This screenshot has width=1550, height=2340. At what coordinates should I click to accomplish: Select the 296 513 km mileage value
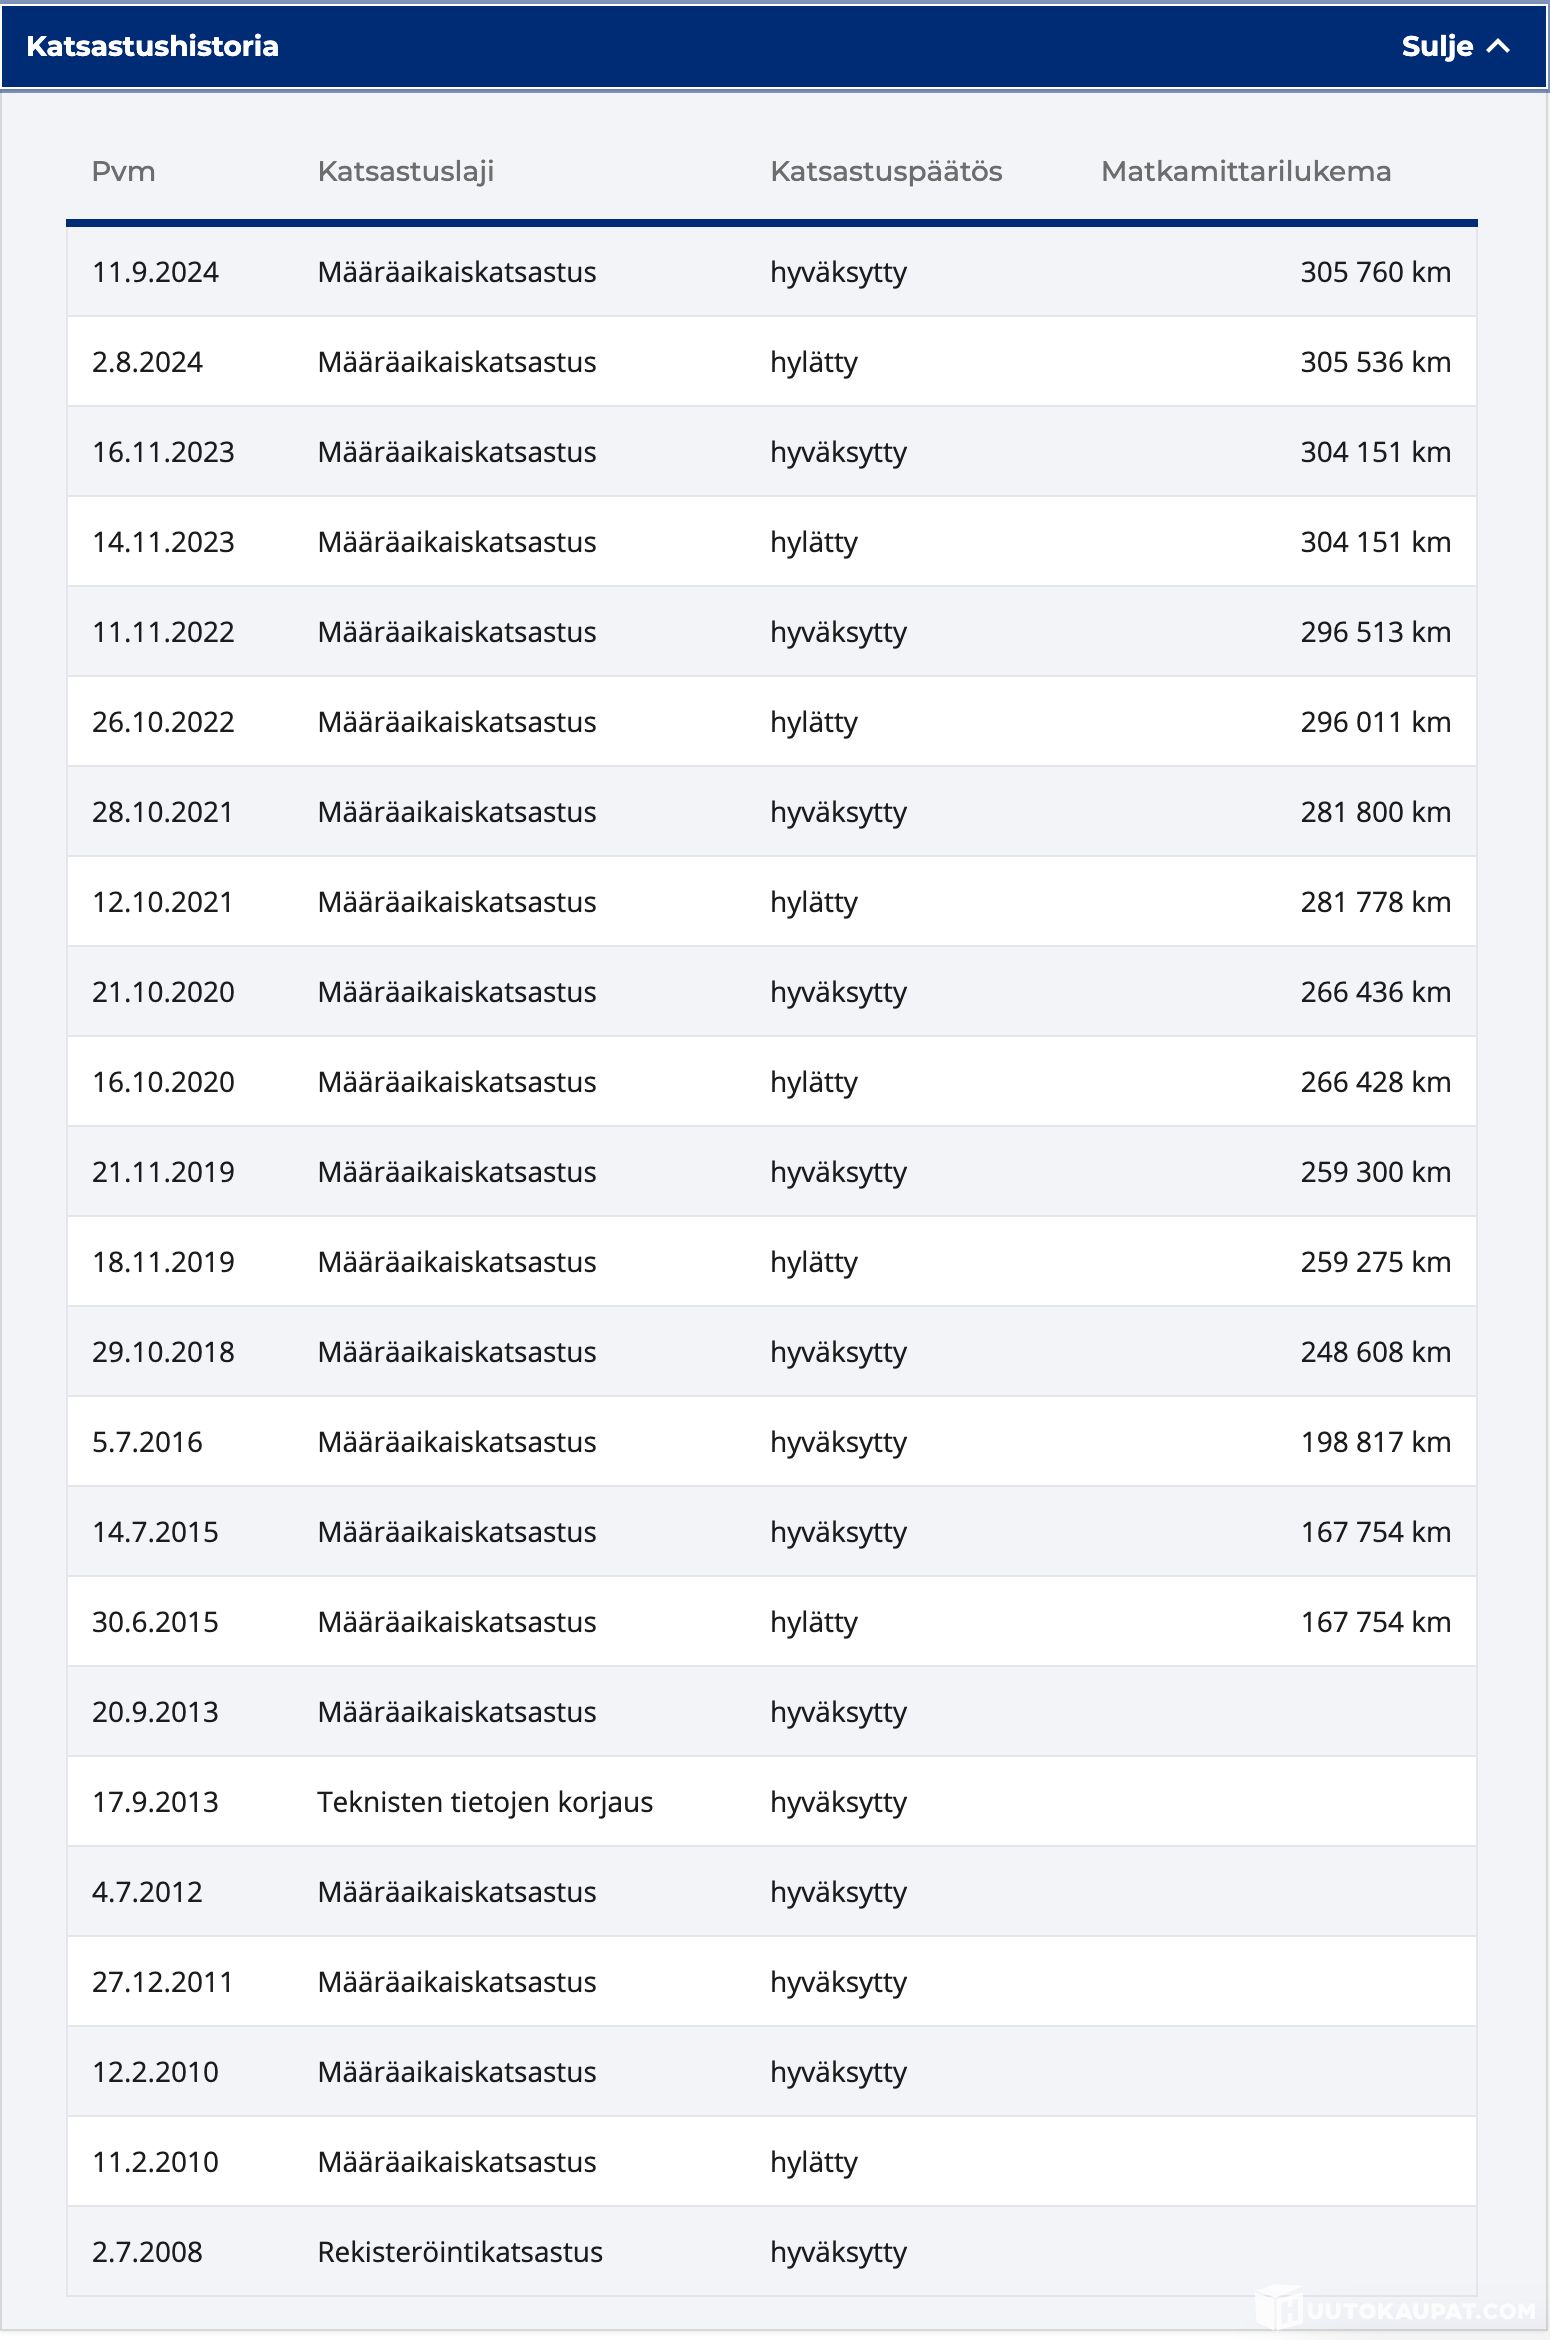pos(1375,632)
